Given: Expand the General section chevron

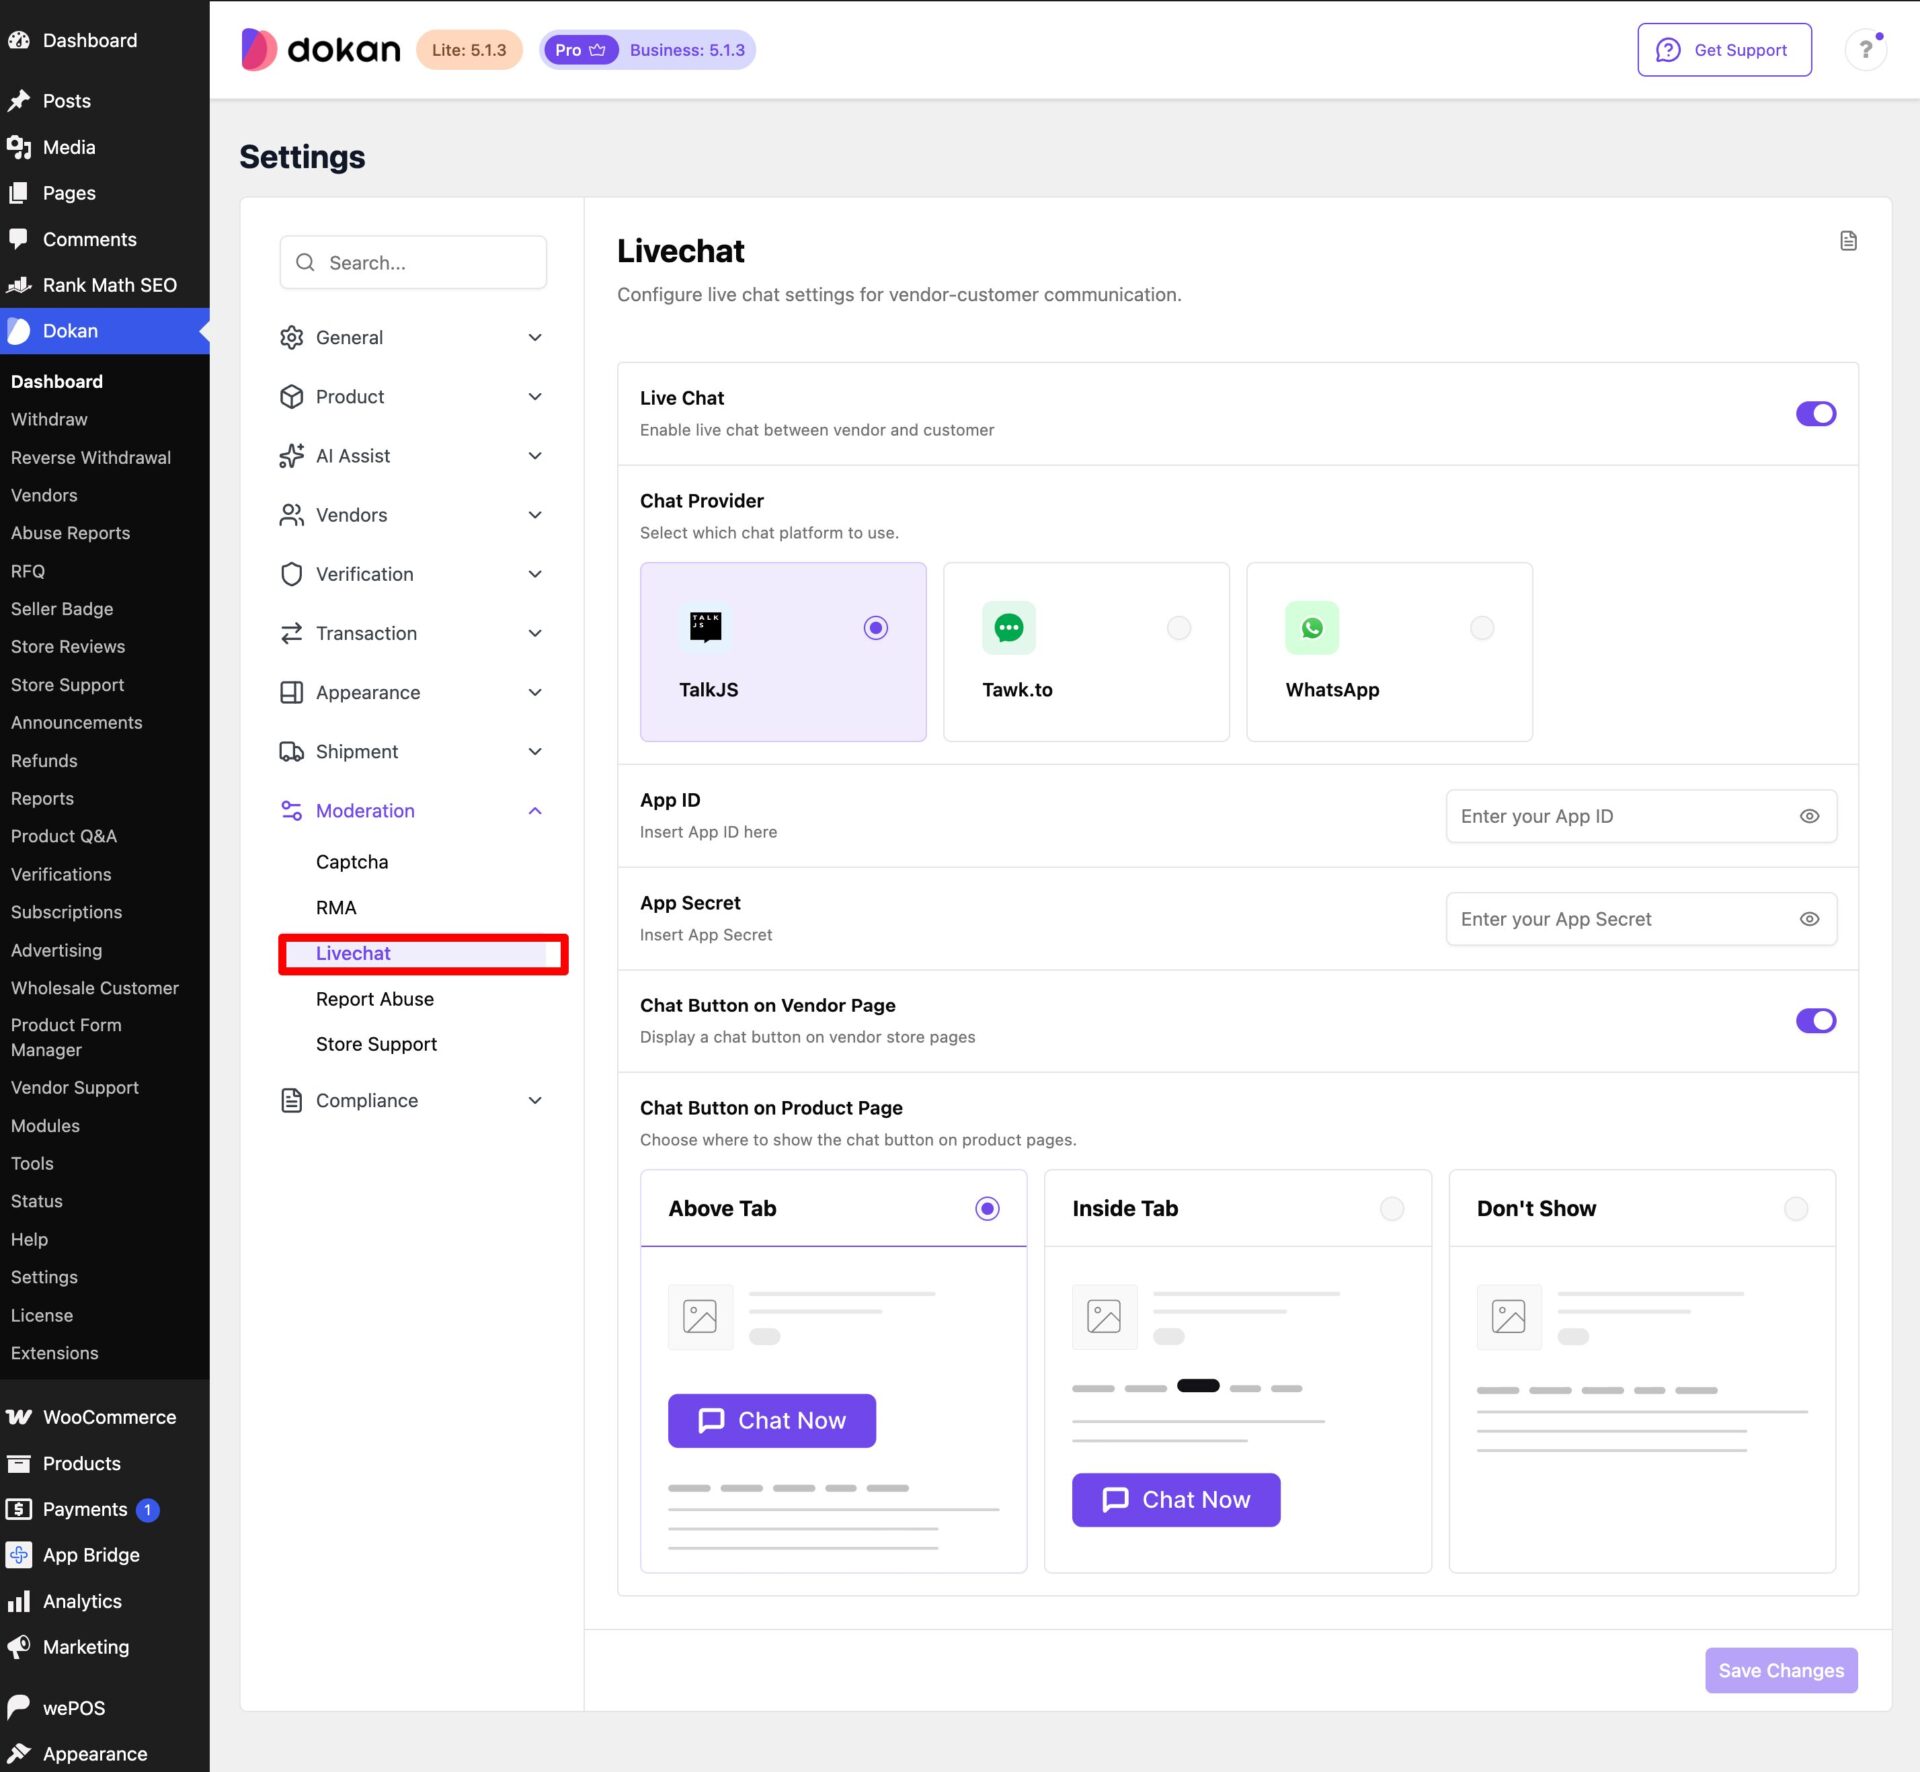Looking at the screenshot, I should coord(535,338).
